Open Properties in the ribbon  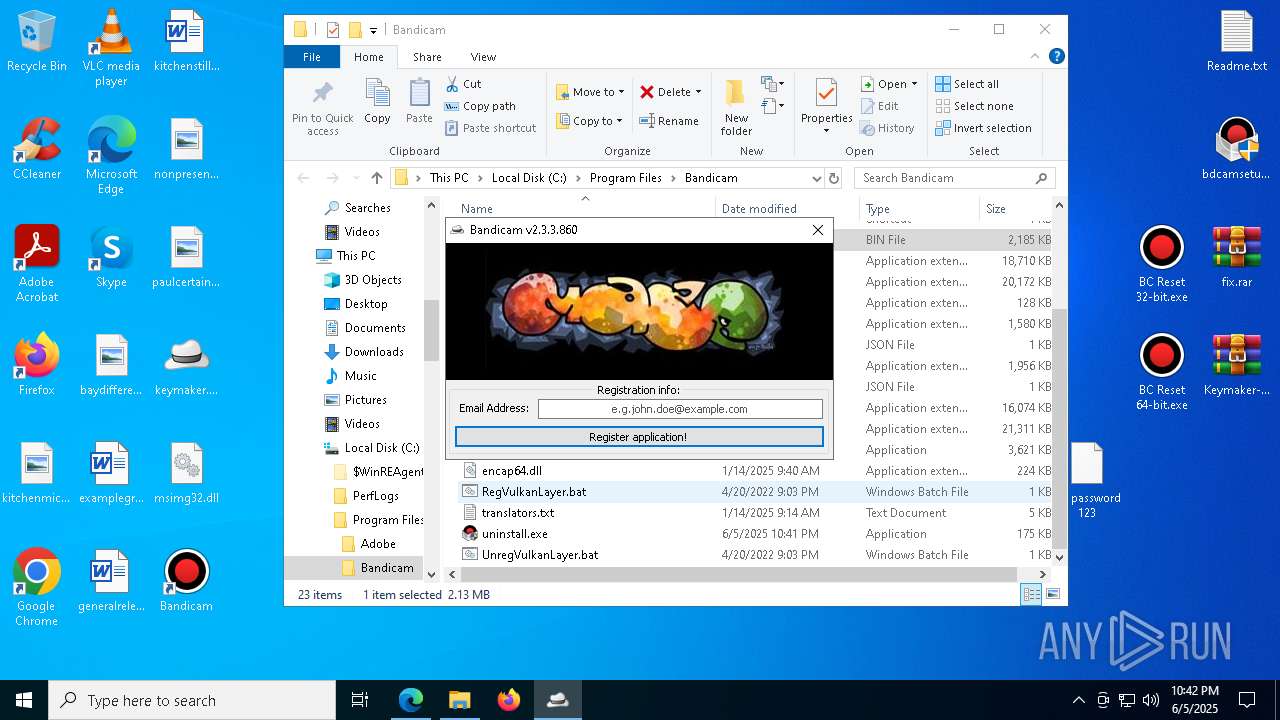coord(826,106)
